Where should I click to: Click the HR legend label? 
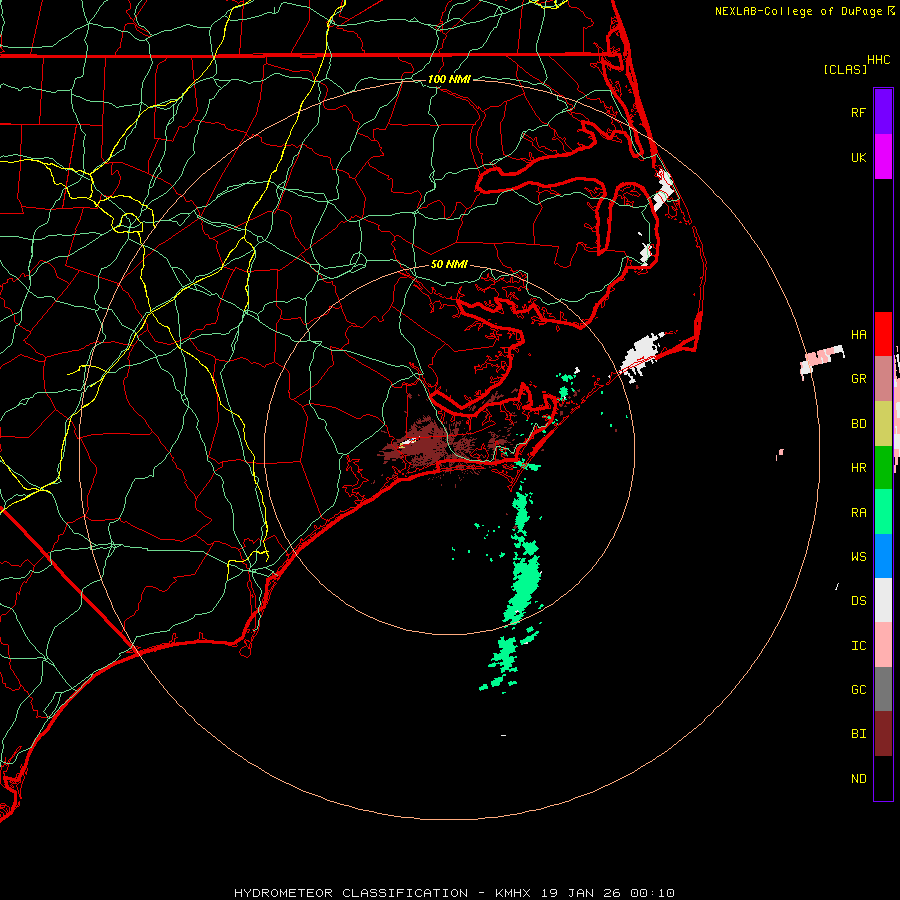pyautogui.click(x=858, y=468)
